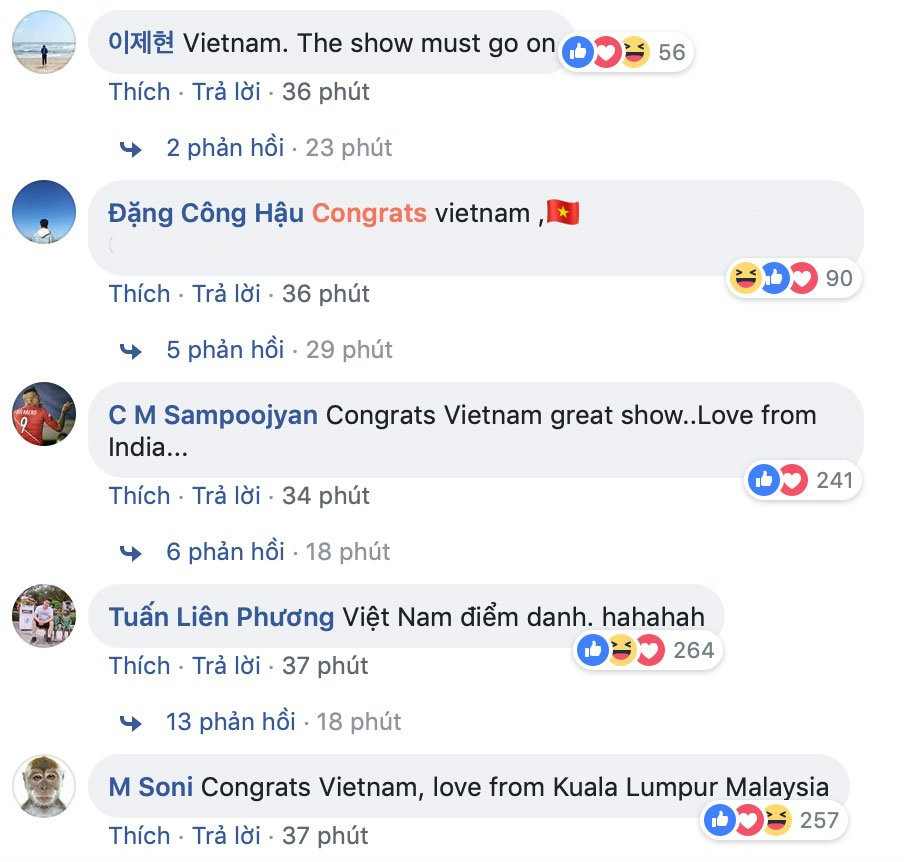The image size is (904, 862).
Task: Expand the 5 phản hồi replies thread
Action: point(225,349)
